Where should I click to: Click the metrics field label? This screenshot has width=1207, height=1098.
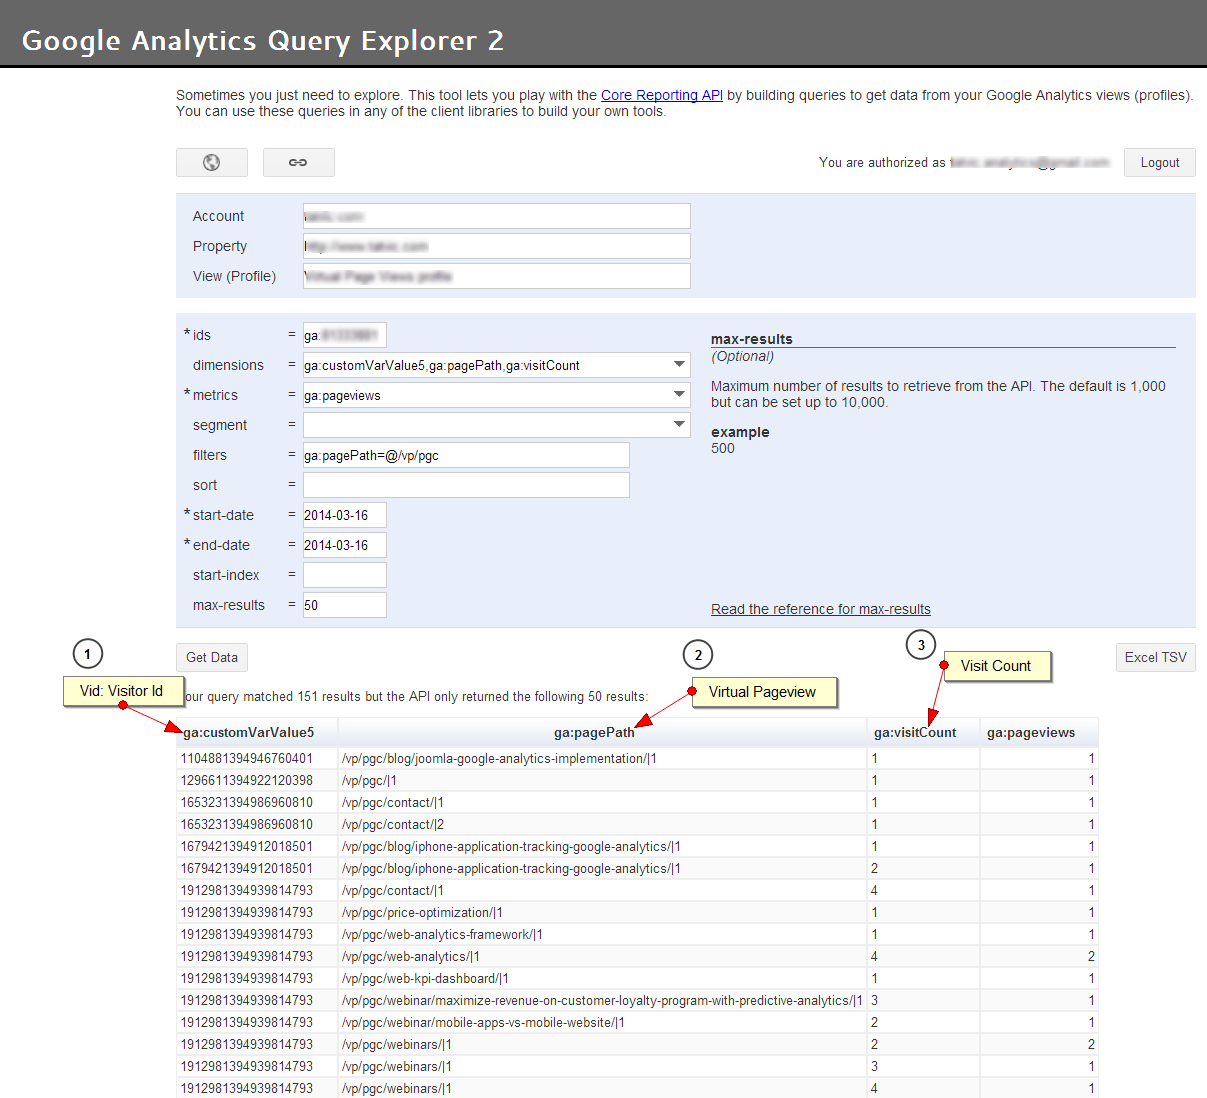(x=215, y=395)
